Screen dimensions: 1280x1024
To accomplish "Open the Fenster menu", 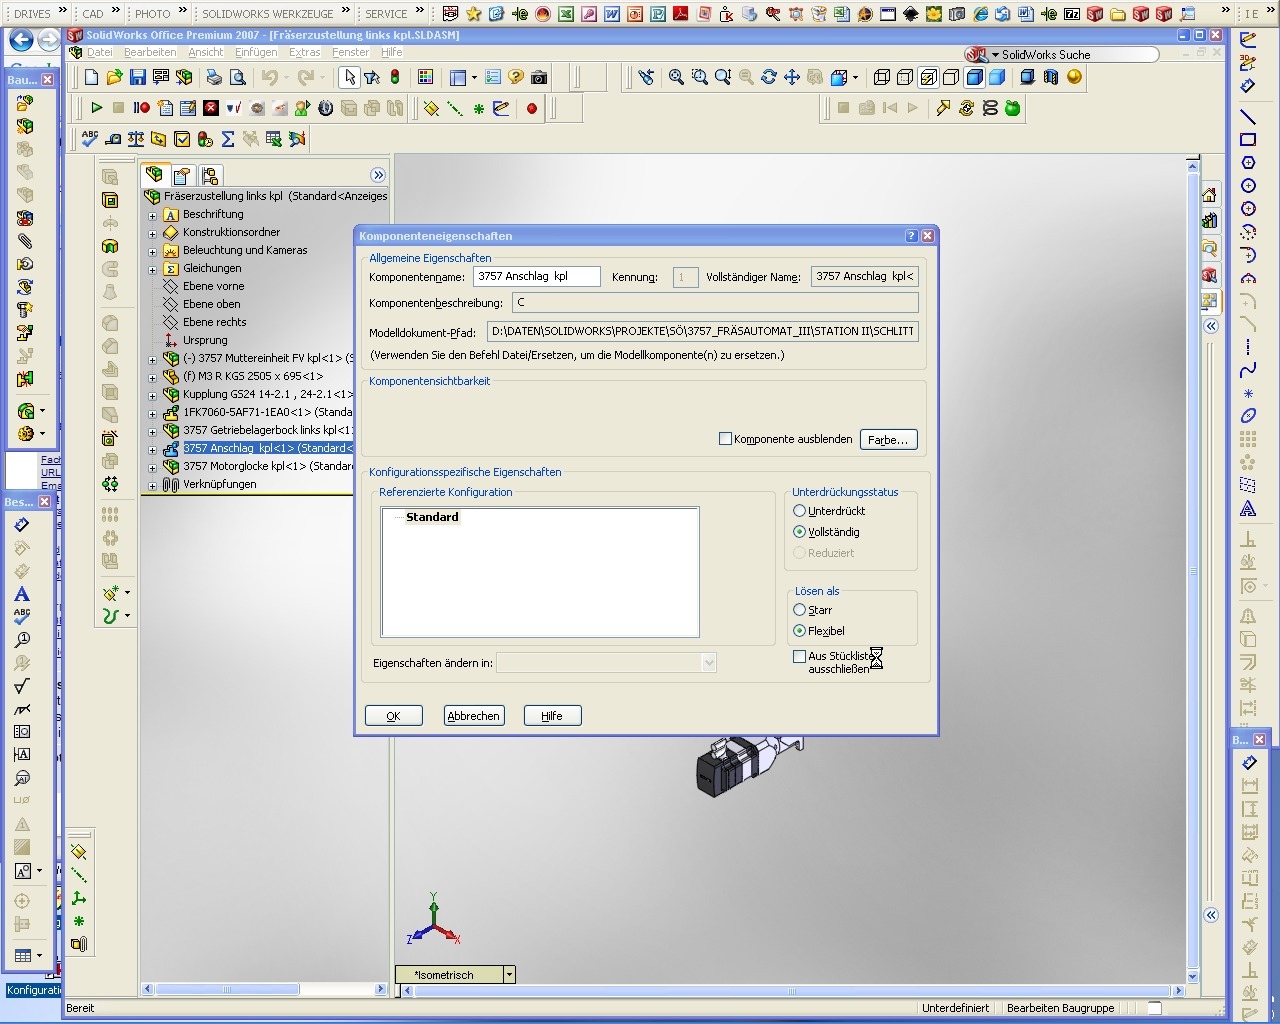I will point(351,52).
